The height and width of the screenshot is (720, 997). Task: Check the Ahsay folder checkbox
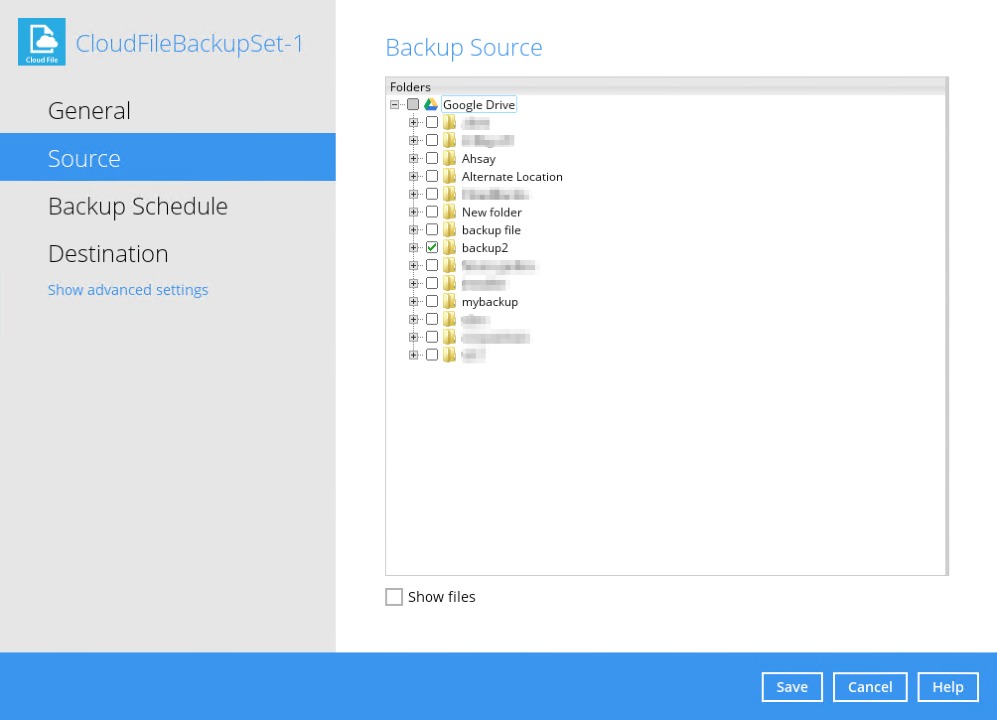pyautogui.click(x=432, y=158)
